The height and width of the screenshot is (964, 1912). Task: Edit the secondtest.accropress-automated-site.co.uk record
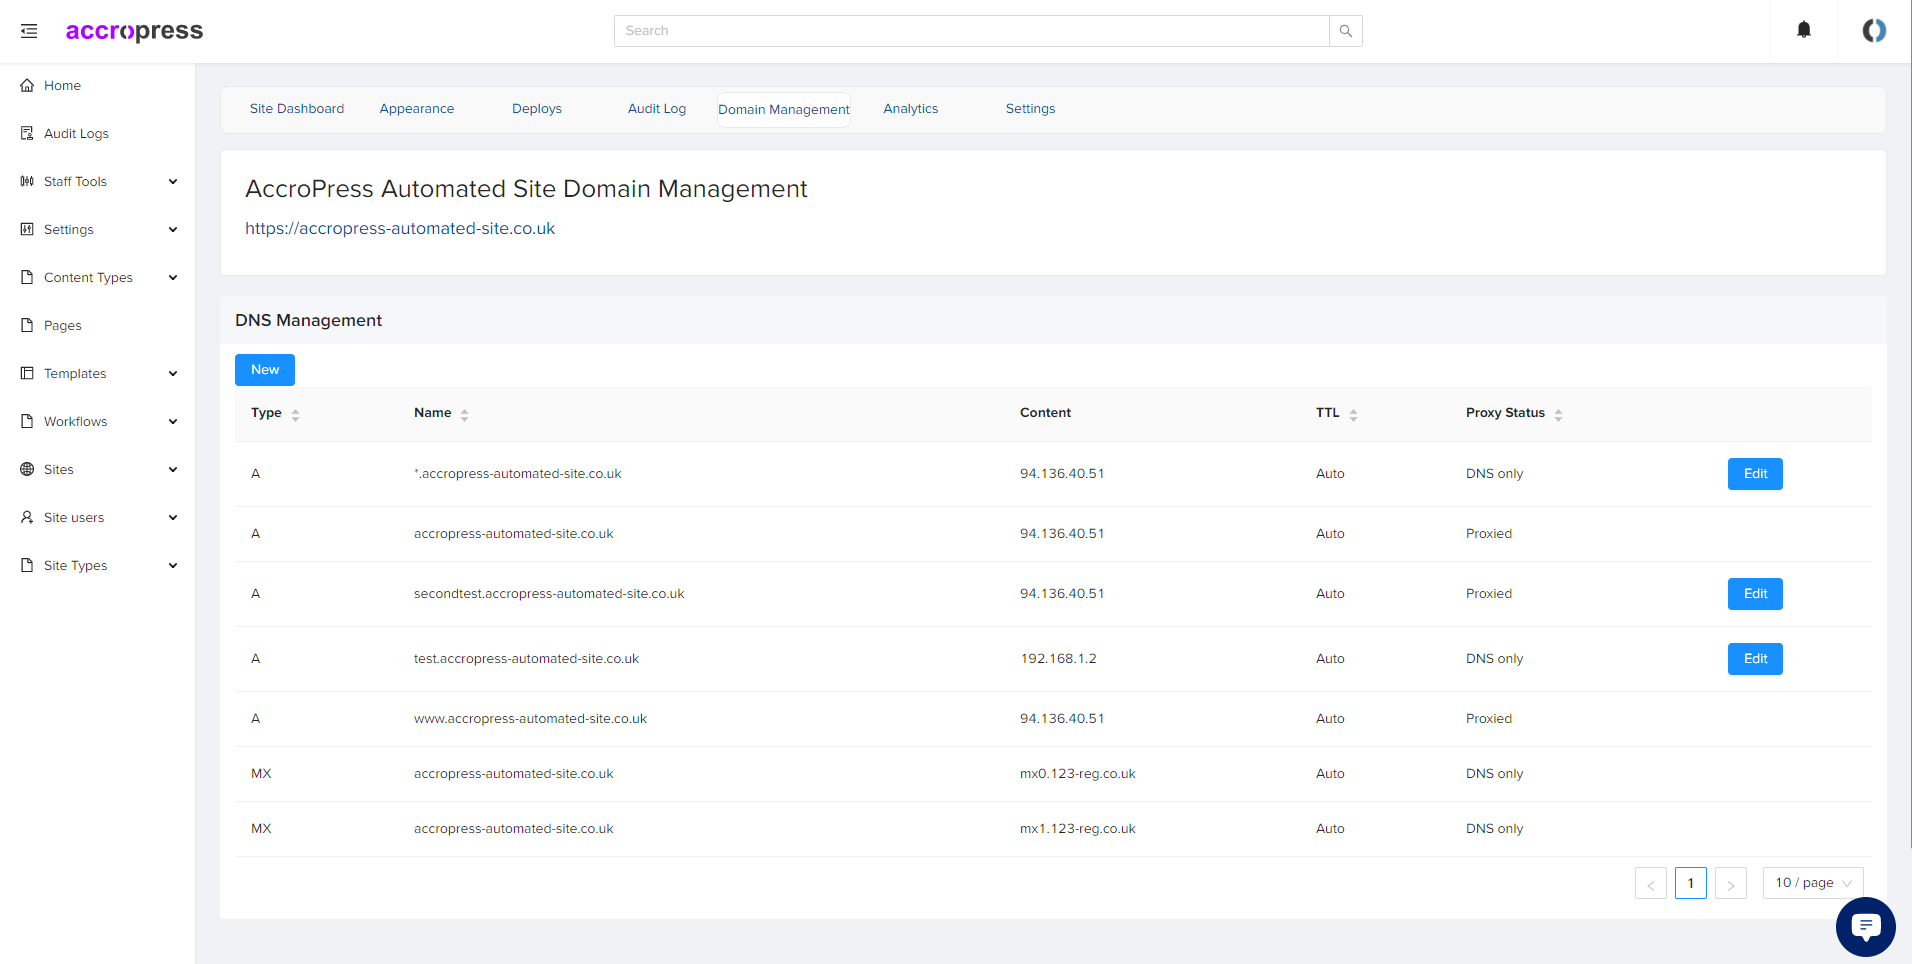point(1755,594)
